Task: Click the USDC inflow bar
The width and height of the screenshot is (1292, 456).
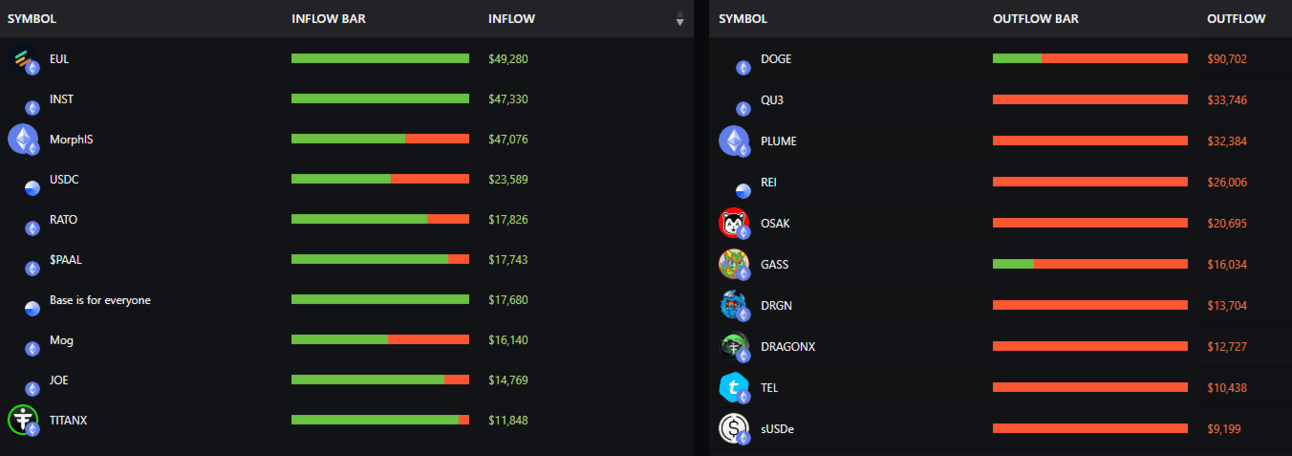Action: point(380,179)
